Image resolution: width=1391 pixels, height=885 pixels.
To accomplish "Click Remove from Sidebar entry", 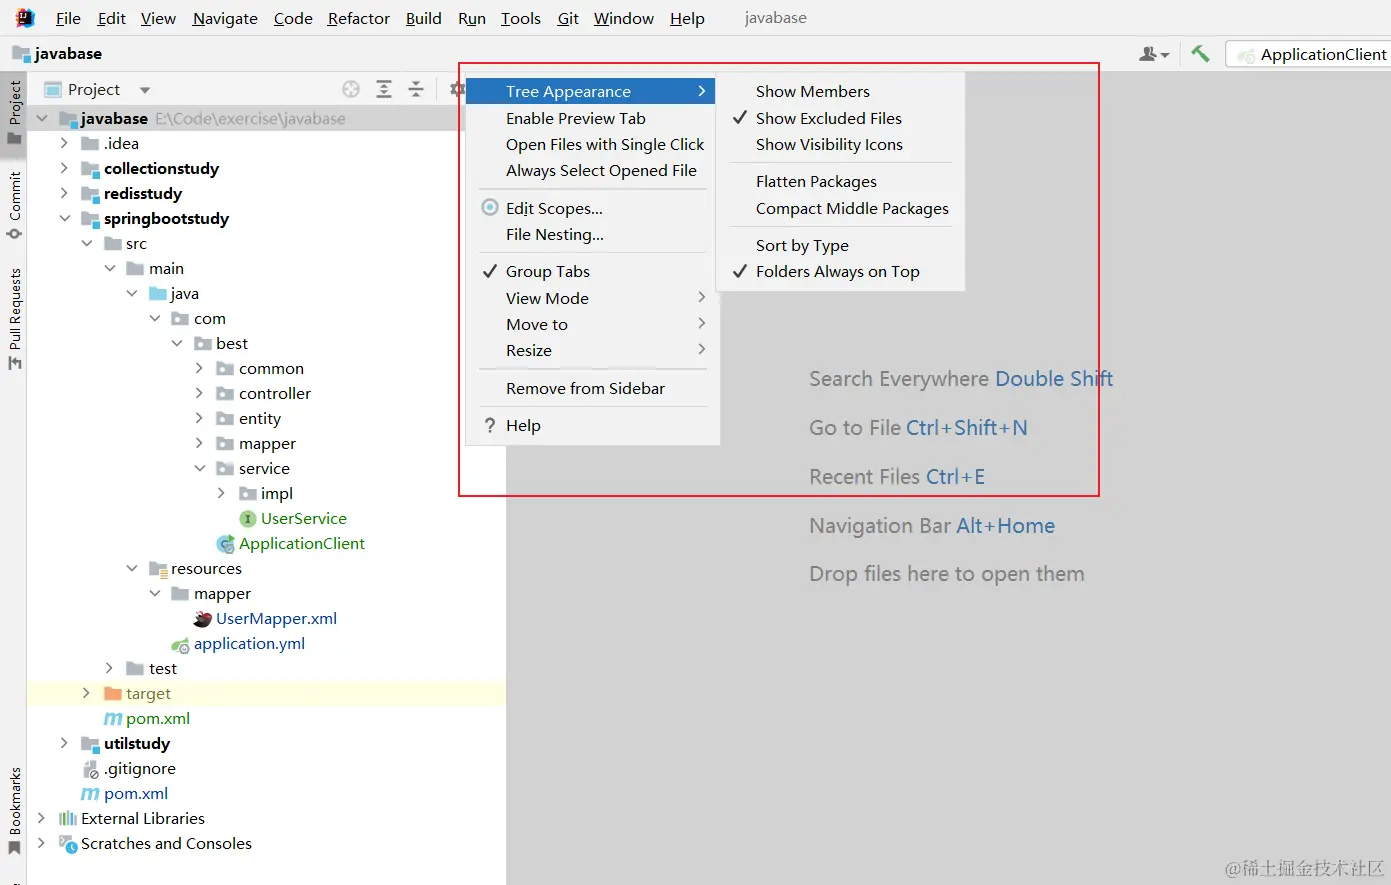I will [x=593, y=388].
